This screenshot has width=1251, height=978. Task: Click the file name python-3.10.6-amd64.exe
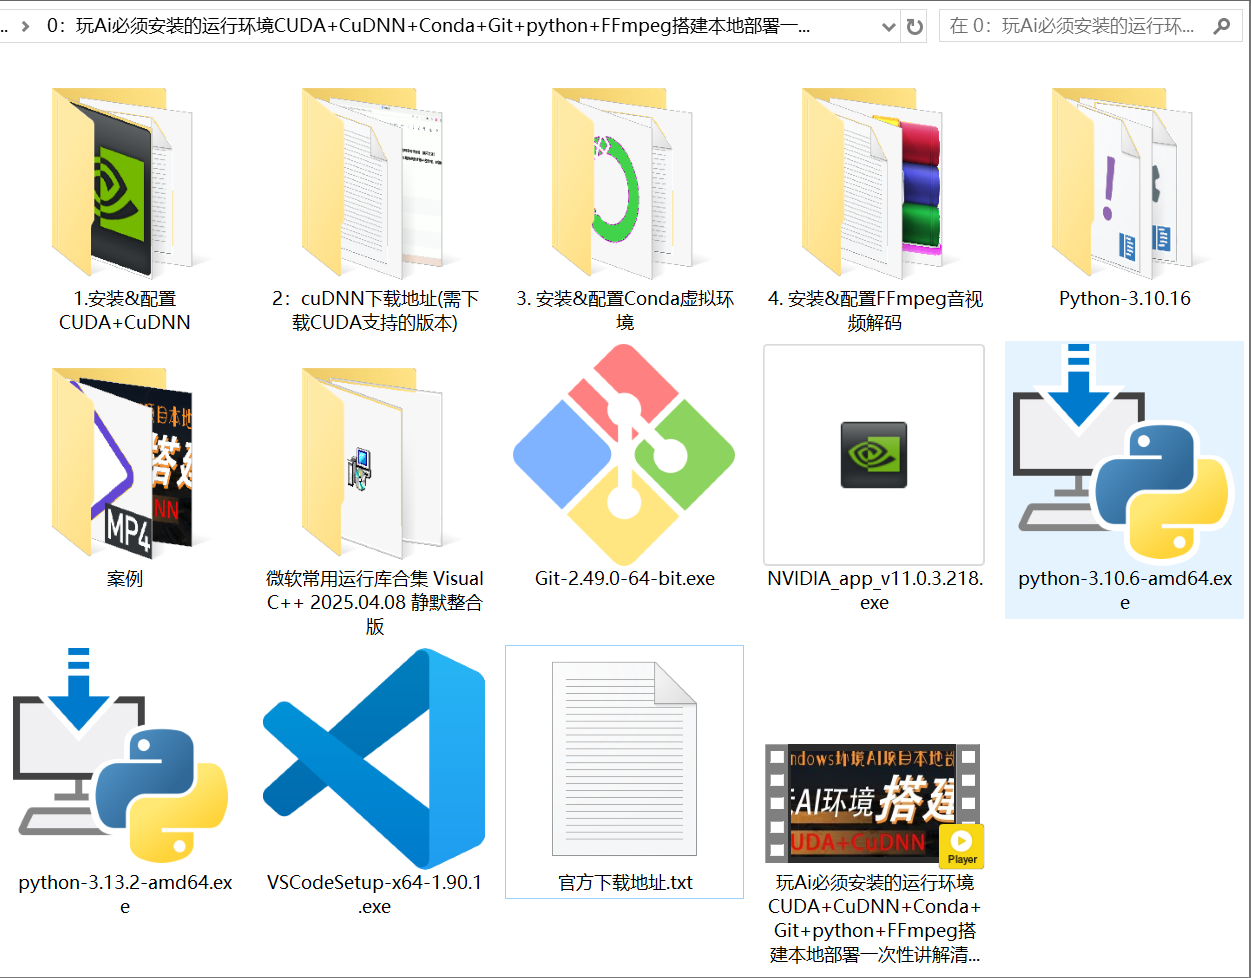point(1125,591)
